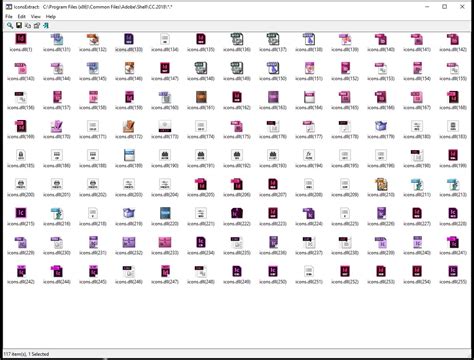The width and height of the screenshot is (474, 360).
Task: Select the icon labeled icons.dll(247)
Action: click(x=165, y=271)
